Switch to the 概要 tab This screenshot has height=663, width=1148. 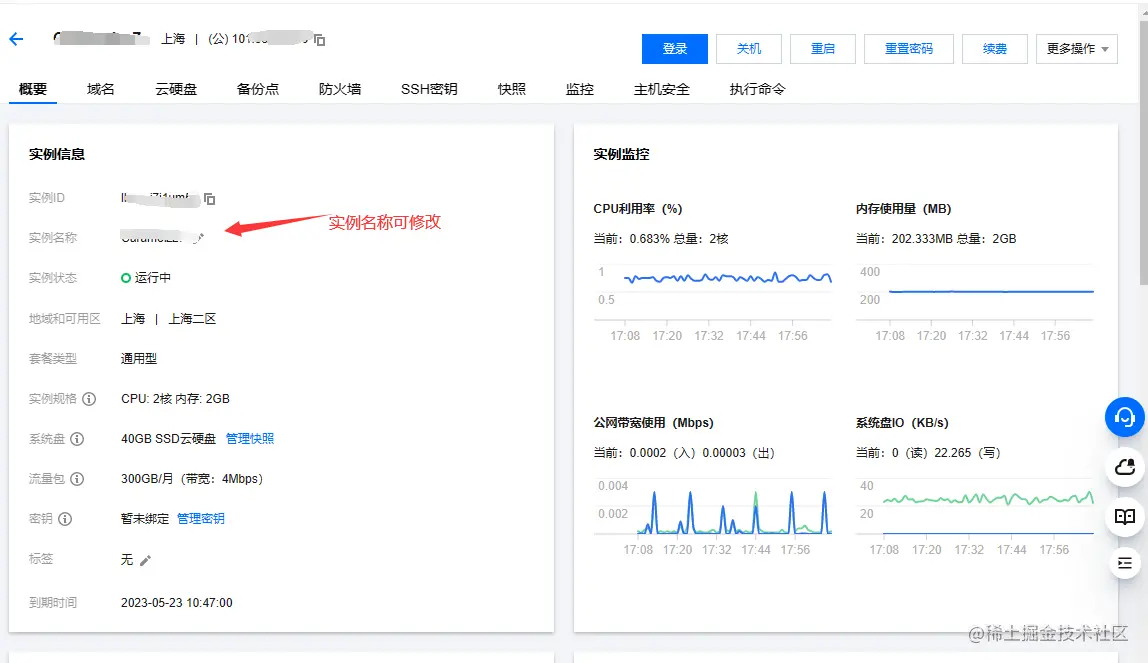pyautogui.click(x=33, y=89)
